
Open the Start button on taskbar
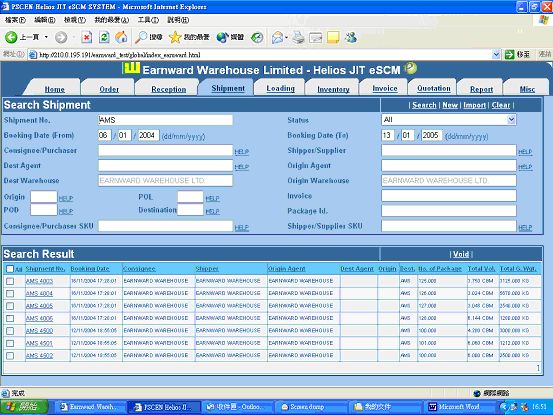(x=24, y=407)
